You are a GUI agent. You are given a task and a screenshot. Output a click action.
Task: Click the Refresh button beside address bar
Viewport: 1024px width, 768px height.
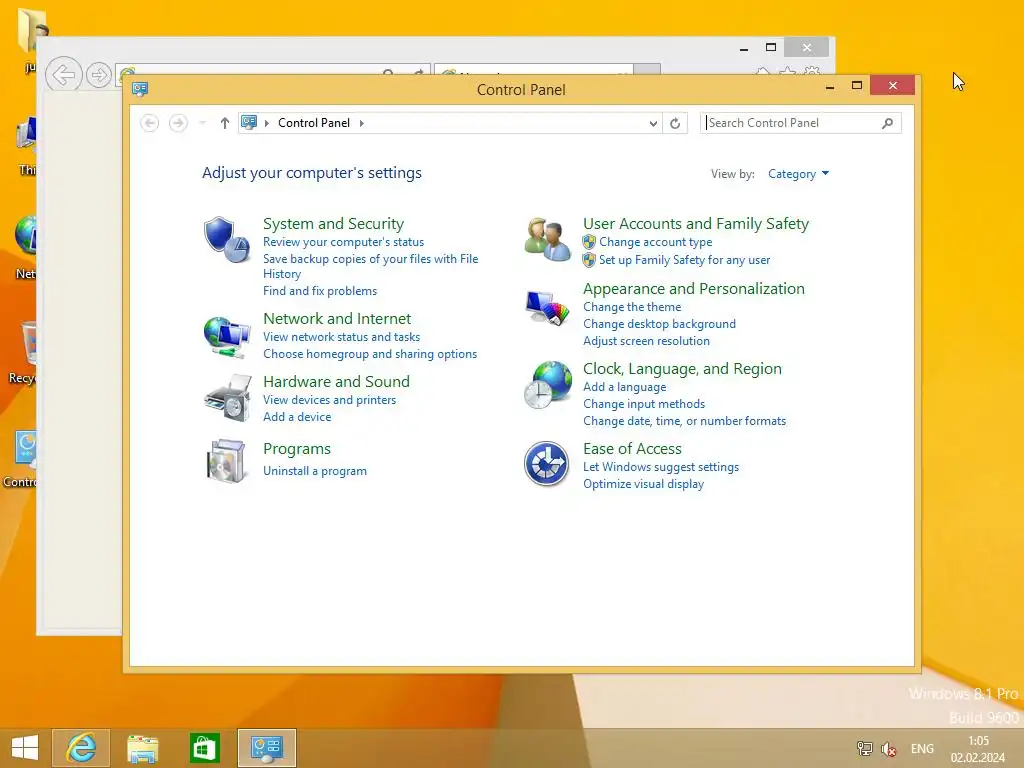[675, 123]
